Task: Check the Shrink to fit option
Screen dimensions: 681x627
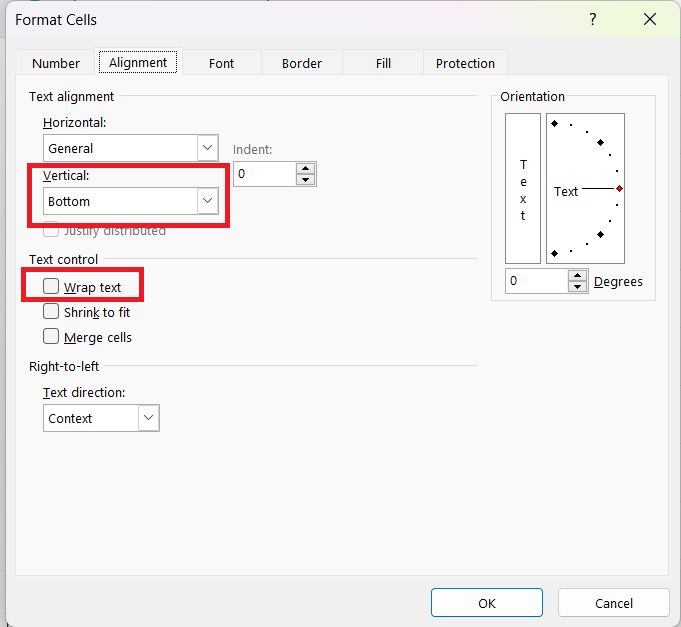Action: [51, 311]
